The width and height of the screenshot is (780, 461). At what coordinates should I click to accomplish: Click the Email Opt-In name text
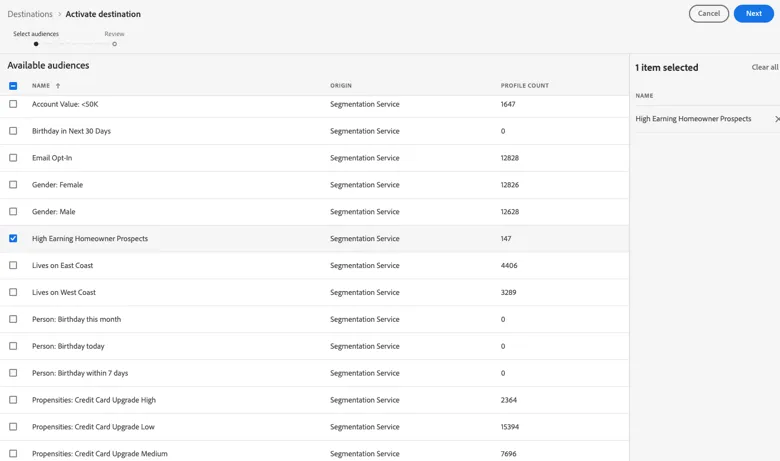[52, 158]
